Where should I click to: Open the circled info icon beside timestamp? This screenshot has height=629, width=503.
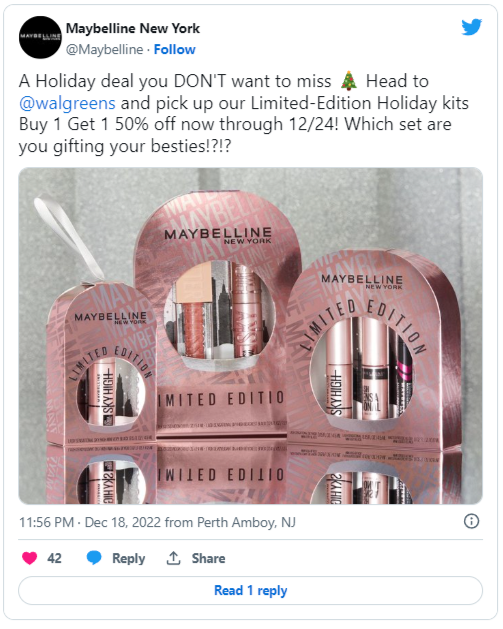[x=471, y=521]
